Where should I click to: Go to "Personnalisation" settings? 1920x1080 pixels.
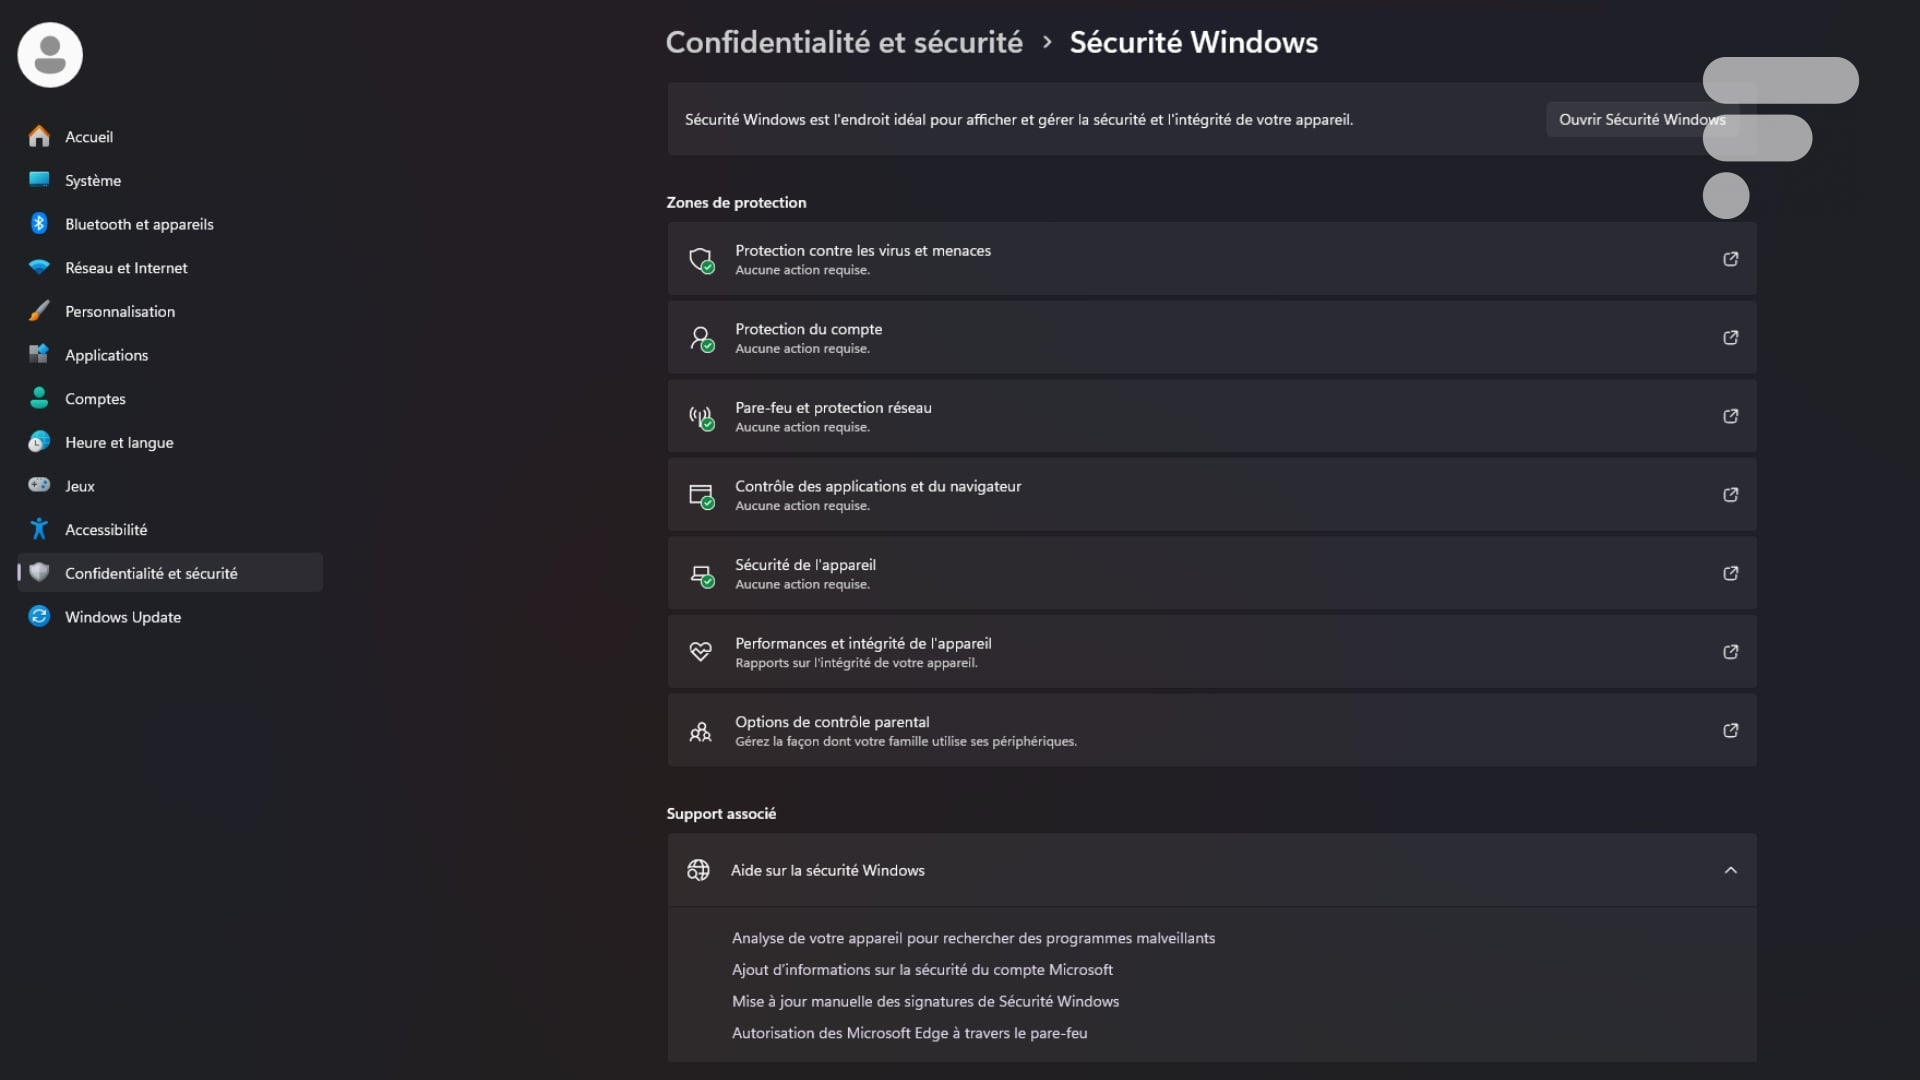[x=120, y=311]
